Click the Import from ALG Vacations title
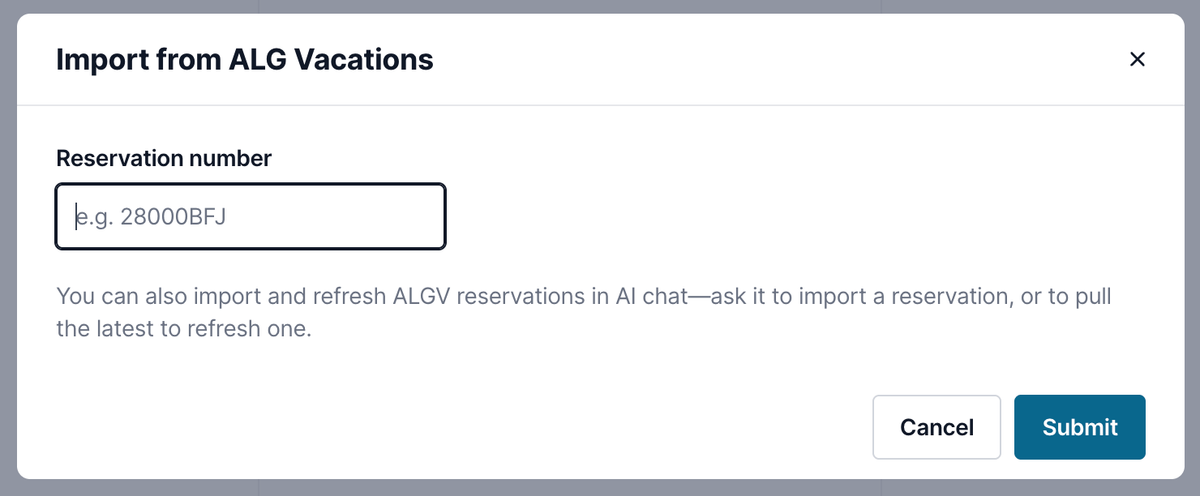 coord(245,59)
